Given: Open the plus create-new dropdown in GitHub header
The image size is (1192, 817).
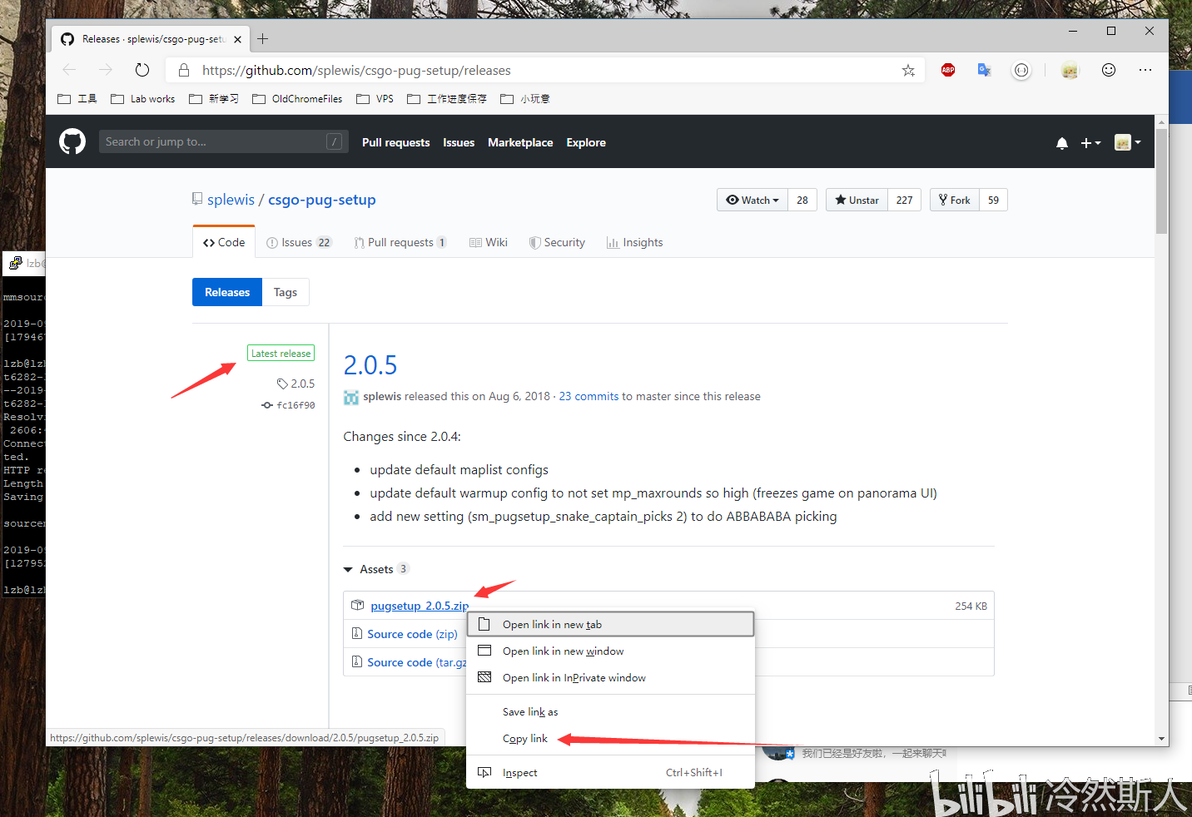Looking at the screenshot, I should tap(1090, 143).
